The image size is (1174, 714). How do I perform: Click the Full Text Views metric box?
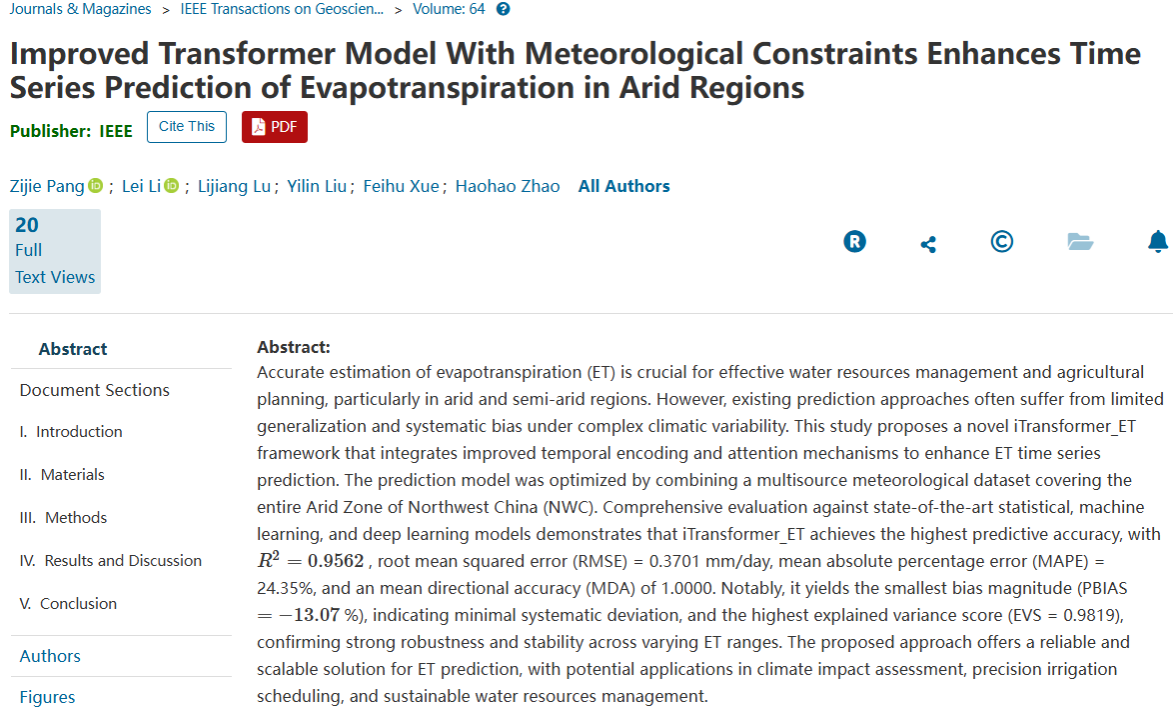(x=55, y=251)
